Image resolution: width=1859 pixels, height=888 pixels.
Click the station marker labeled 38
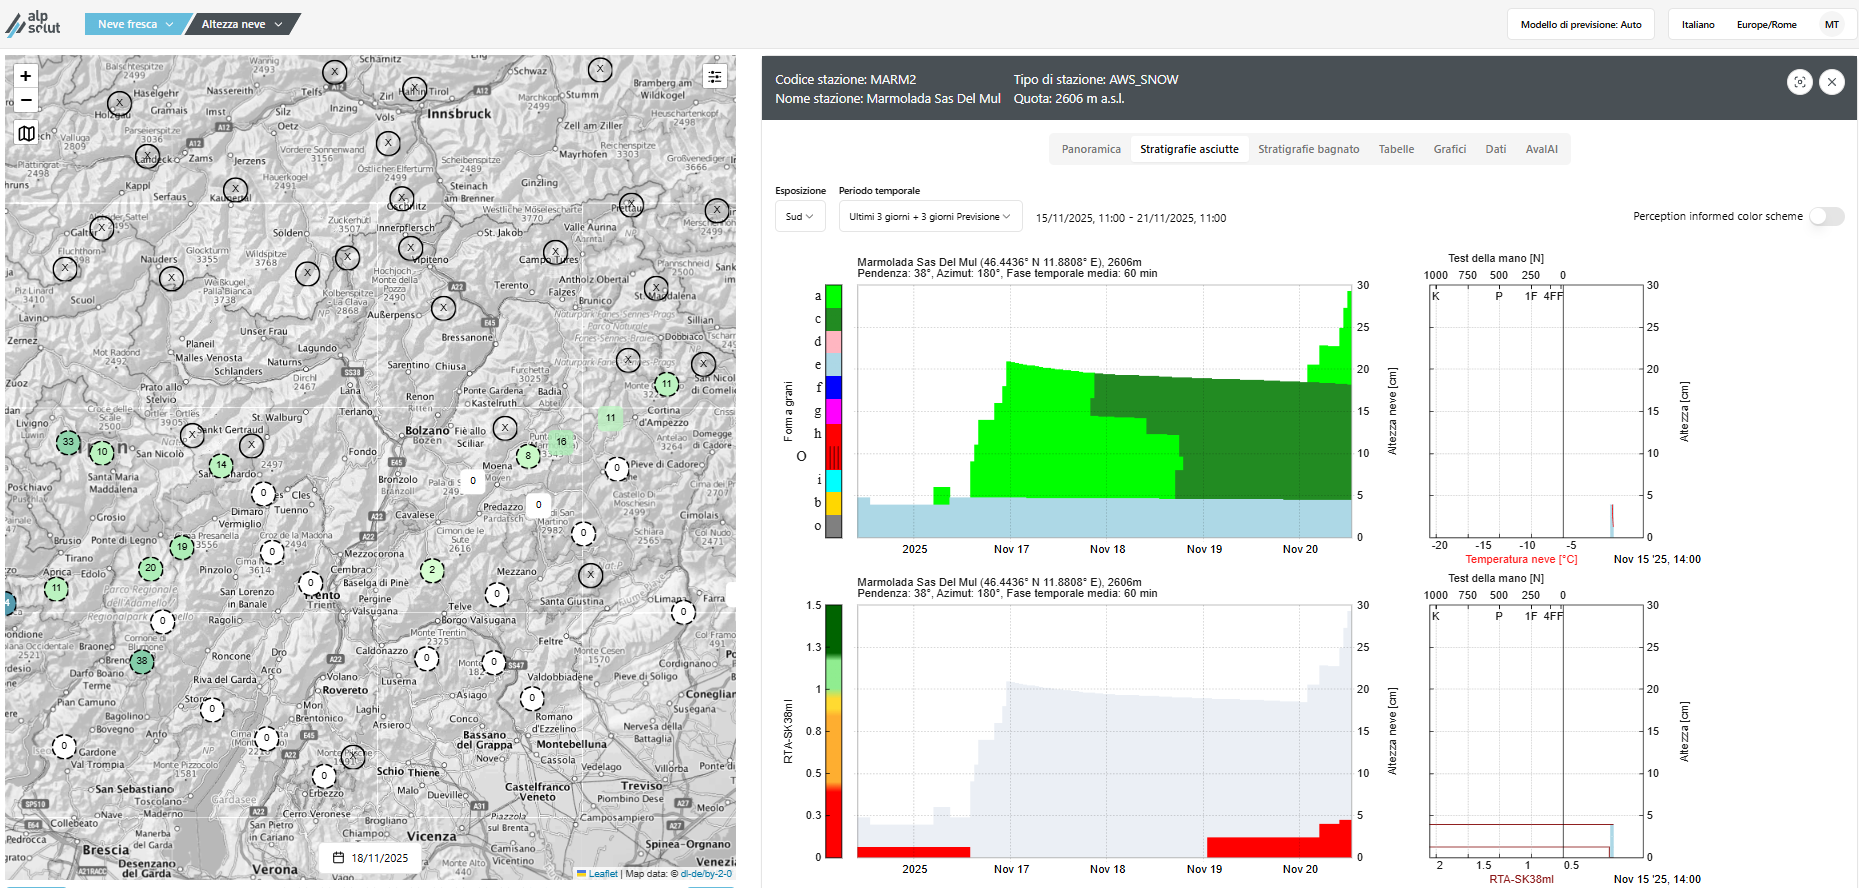point(142,661)
